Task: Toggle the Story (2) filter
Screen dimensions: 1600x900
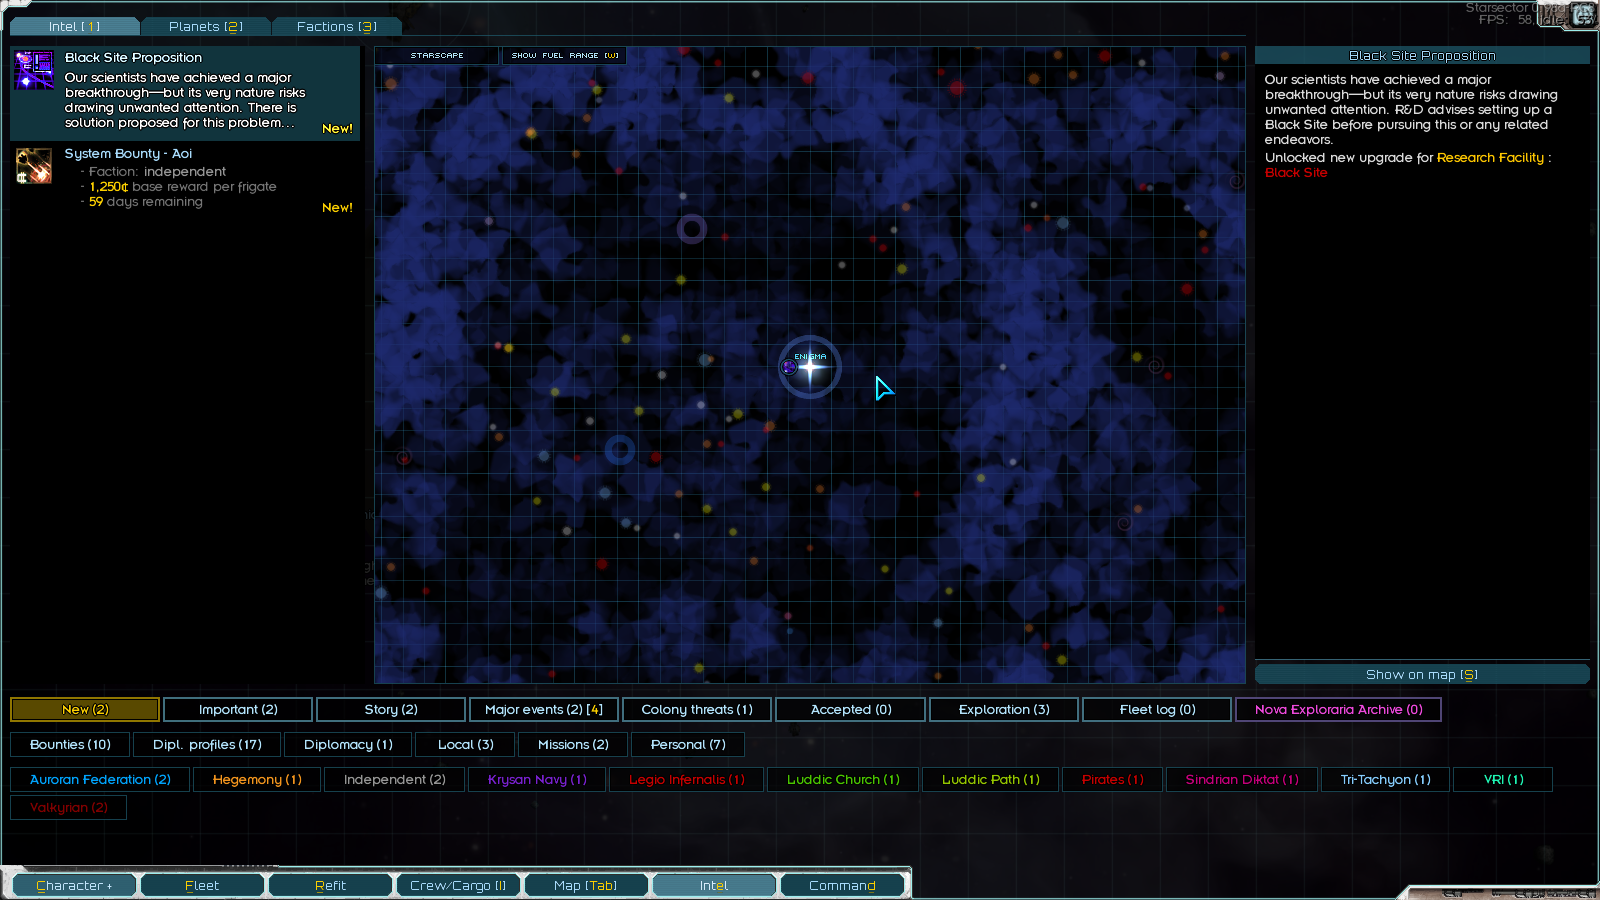Action: click(x=391, y=709)
